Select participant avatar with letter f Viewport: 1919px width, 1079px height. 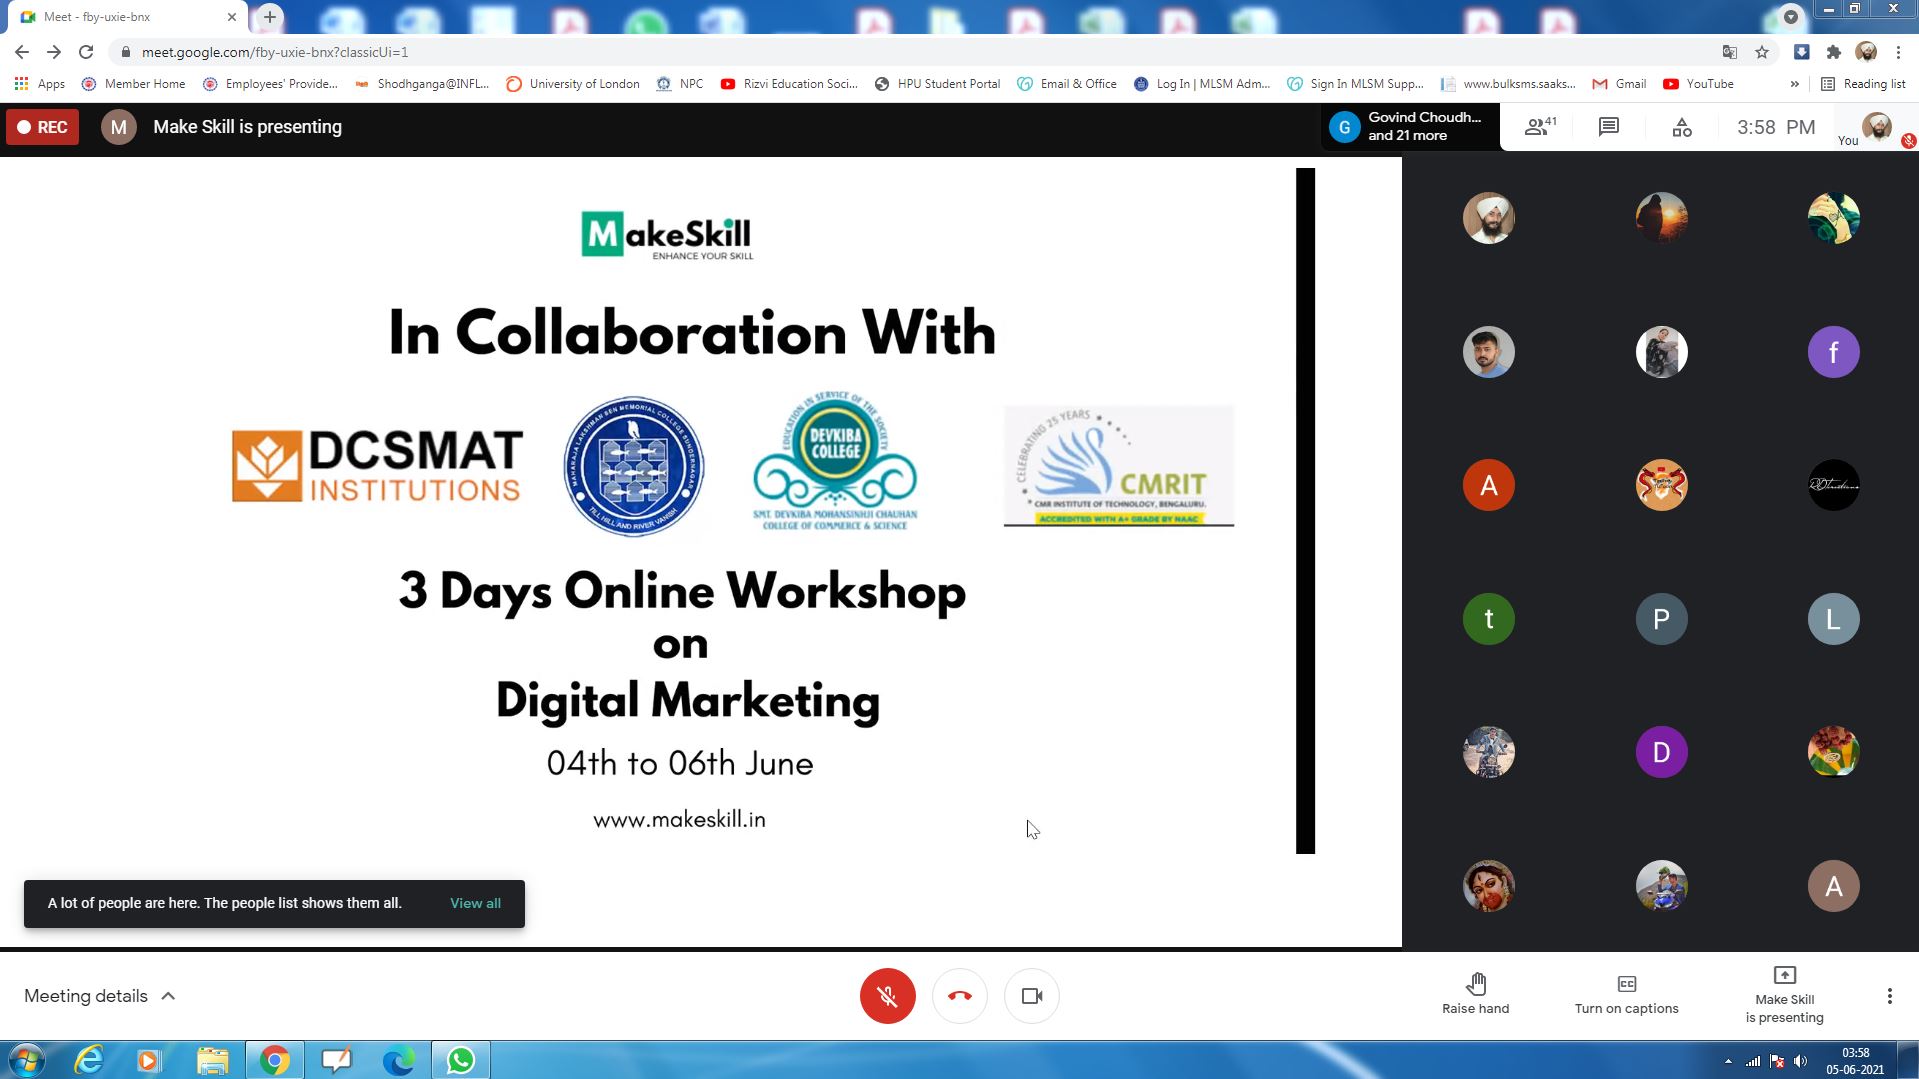pos(1833,352)
